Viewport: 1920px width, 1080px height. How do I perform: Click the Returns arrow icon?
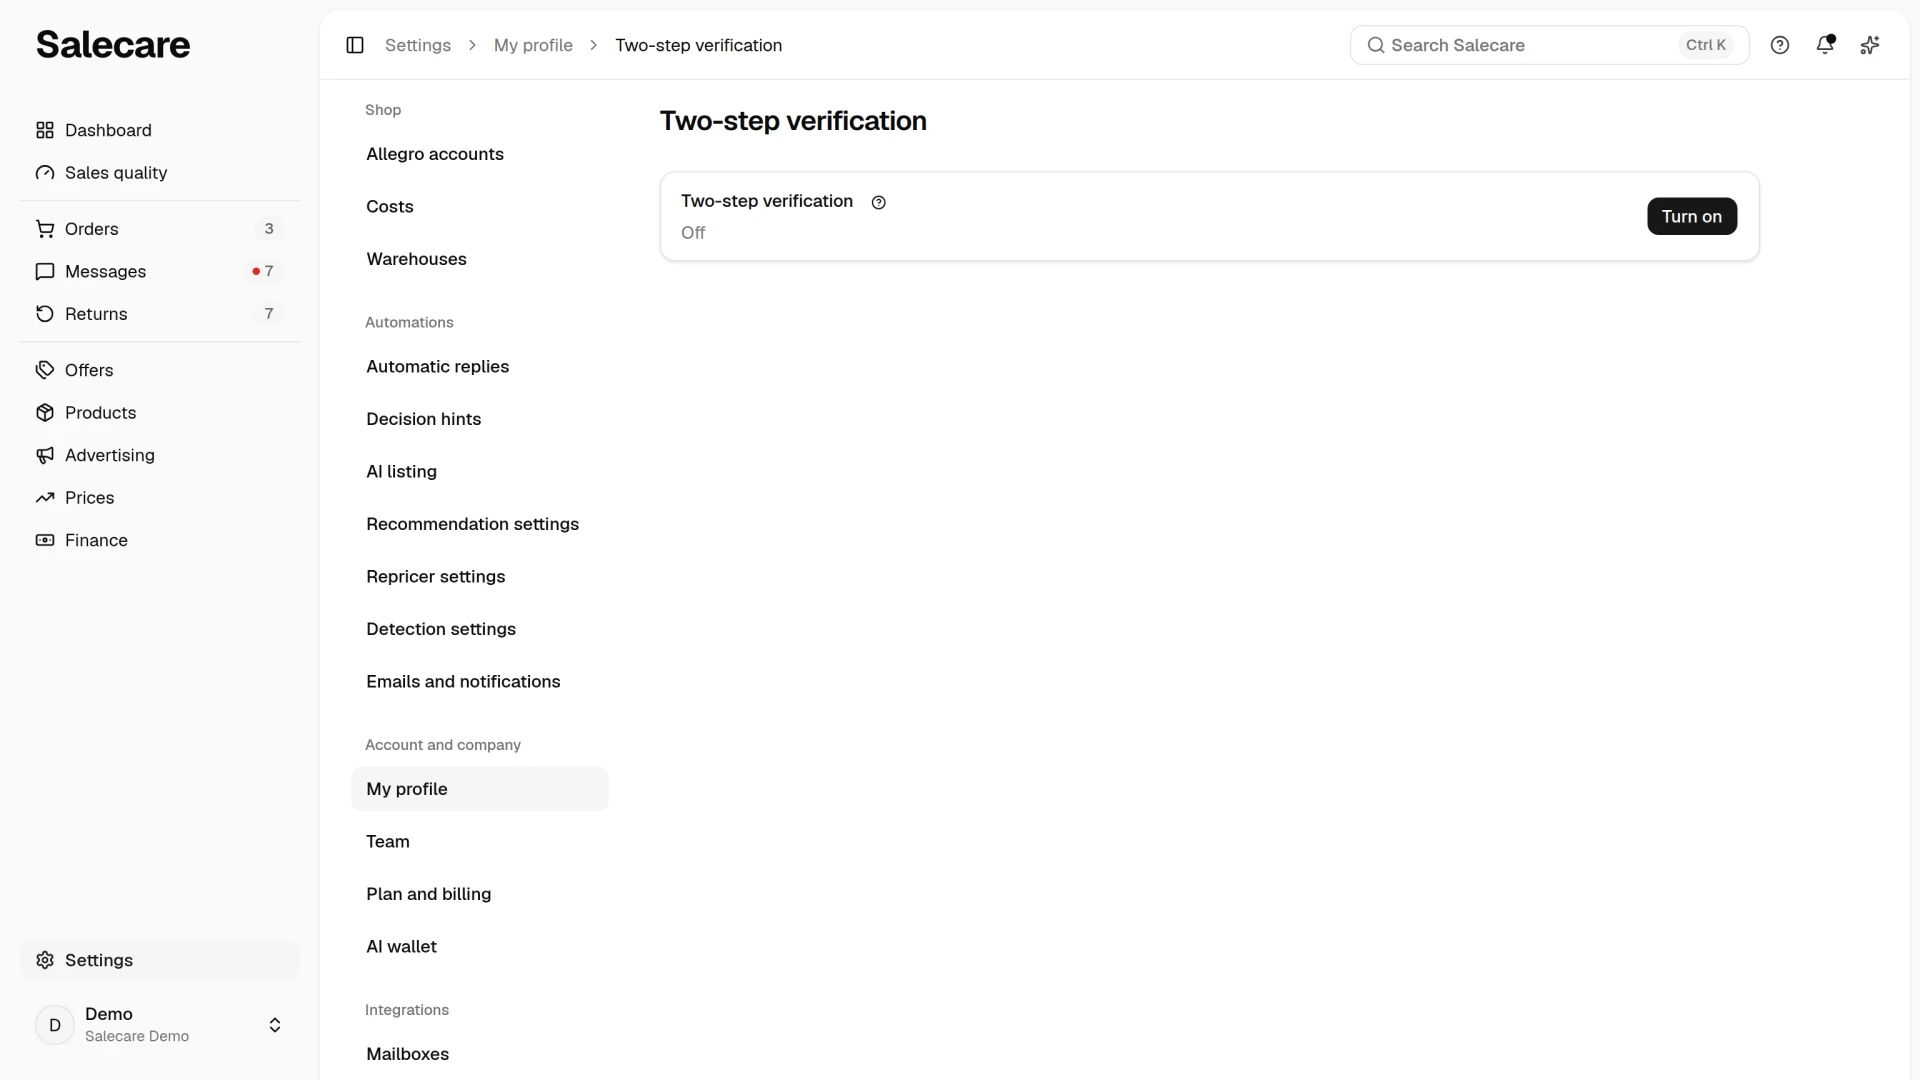pos(45,314)
